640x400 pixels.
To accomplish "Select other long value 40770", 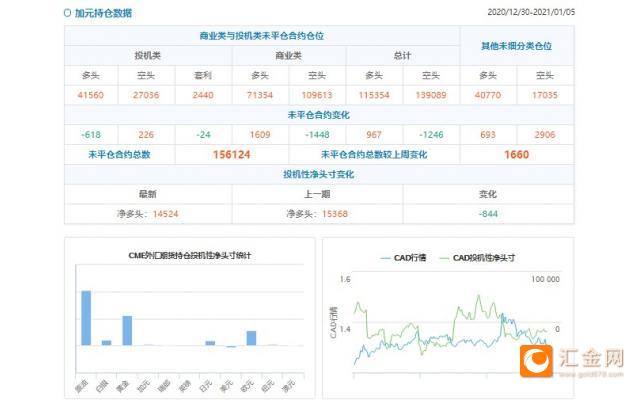I will point(488,95).
